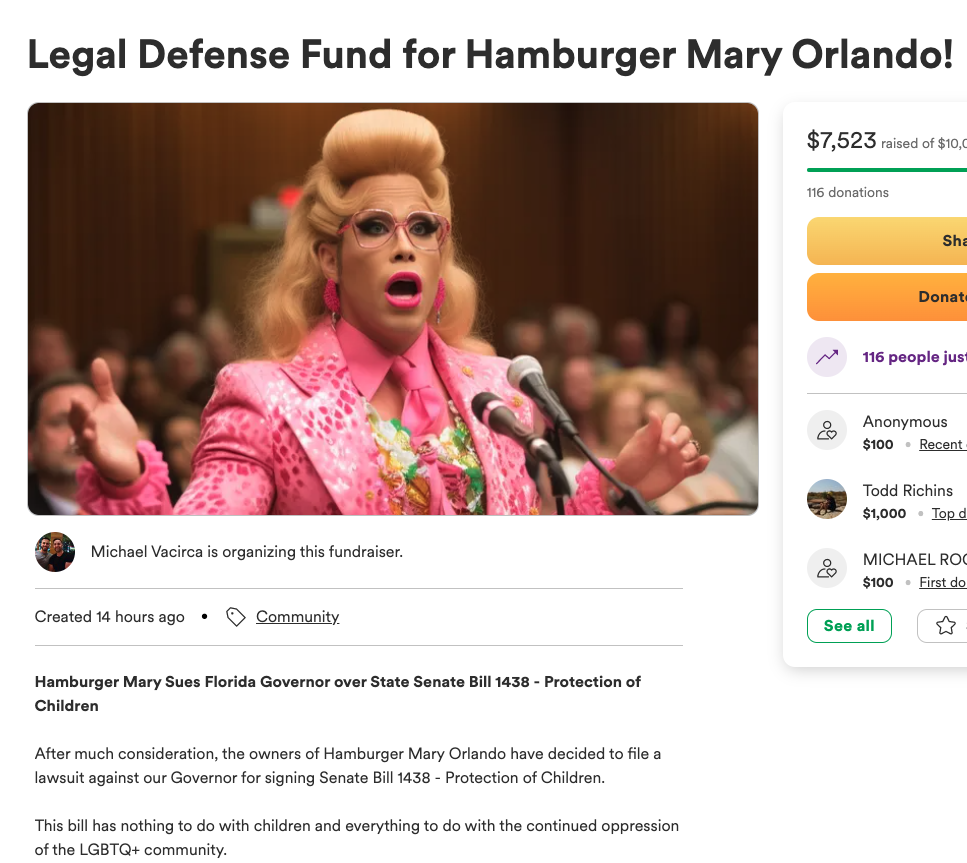Click the 116 people just donated text
The height and width of the screenshot is (863, 967).
915,357
